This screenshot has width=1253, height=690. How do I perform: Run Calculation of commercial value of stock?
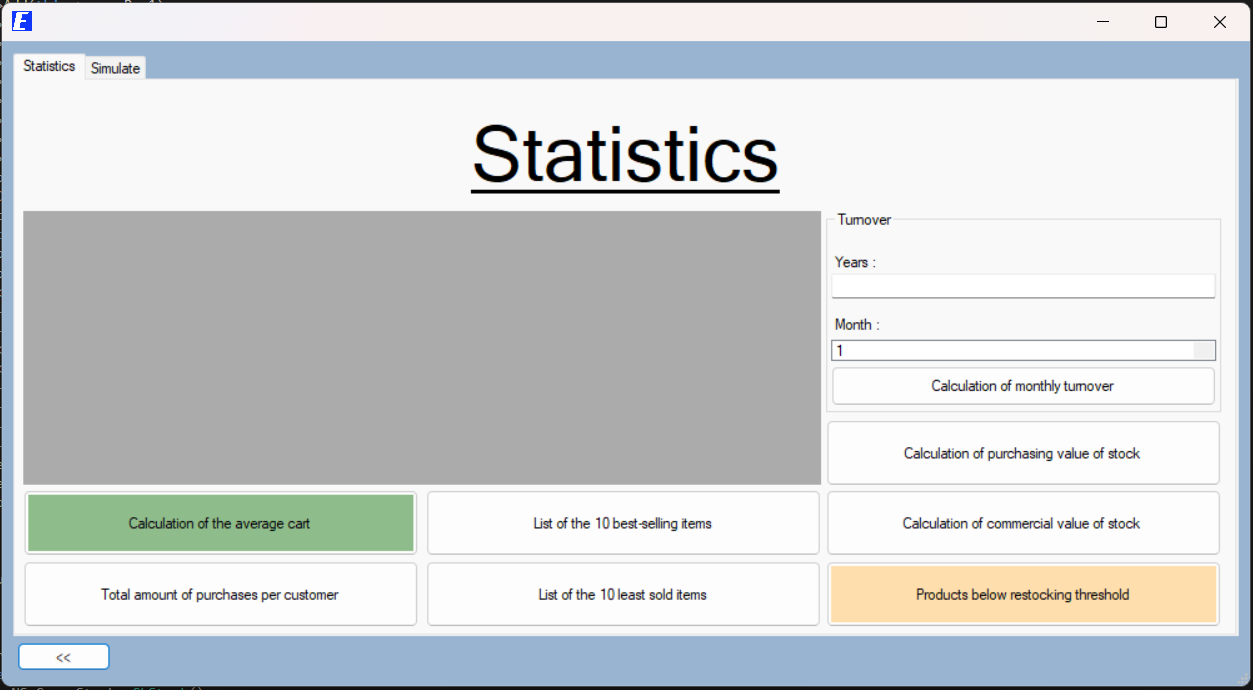click(x=1022, y=523)
